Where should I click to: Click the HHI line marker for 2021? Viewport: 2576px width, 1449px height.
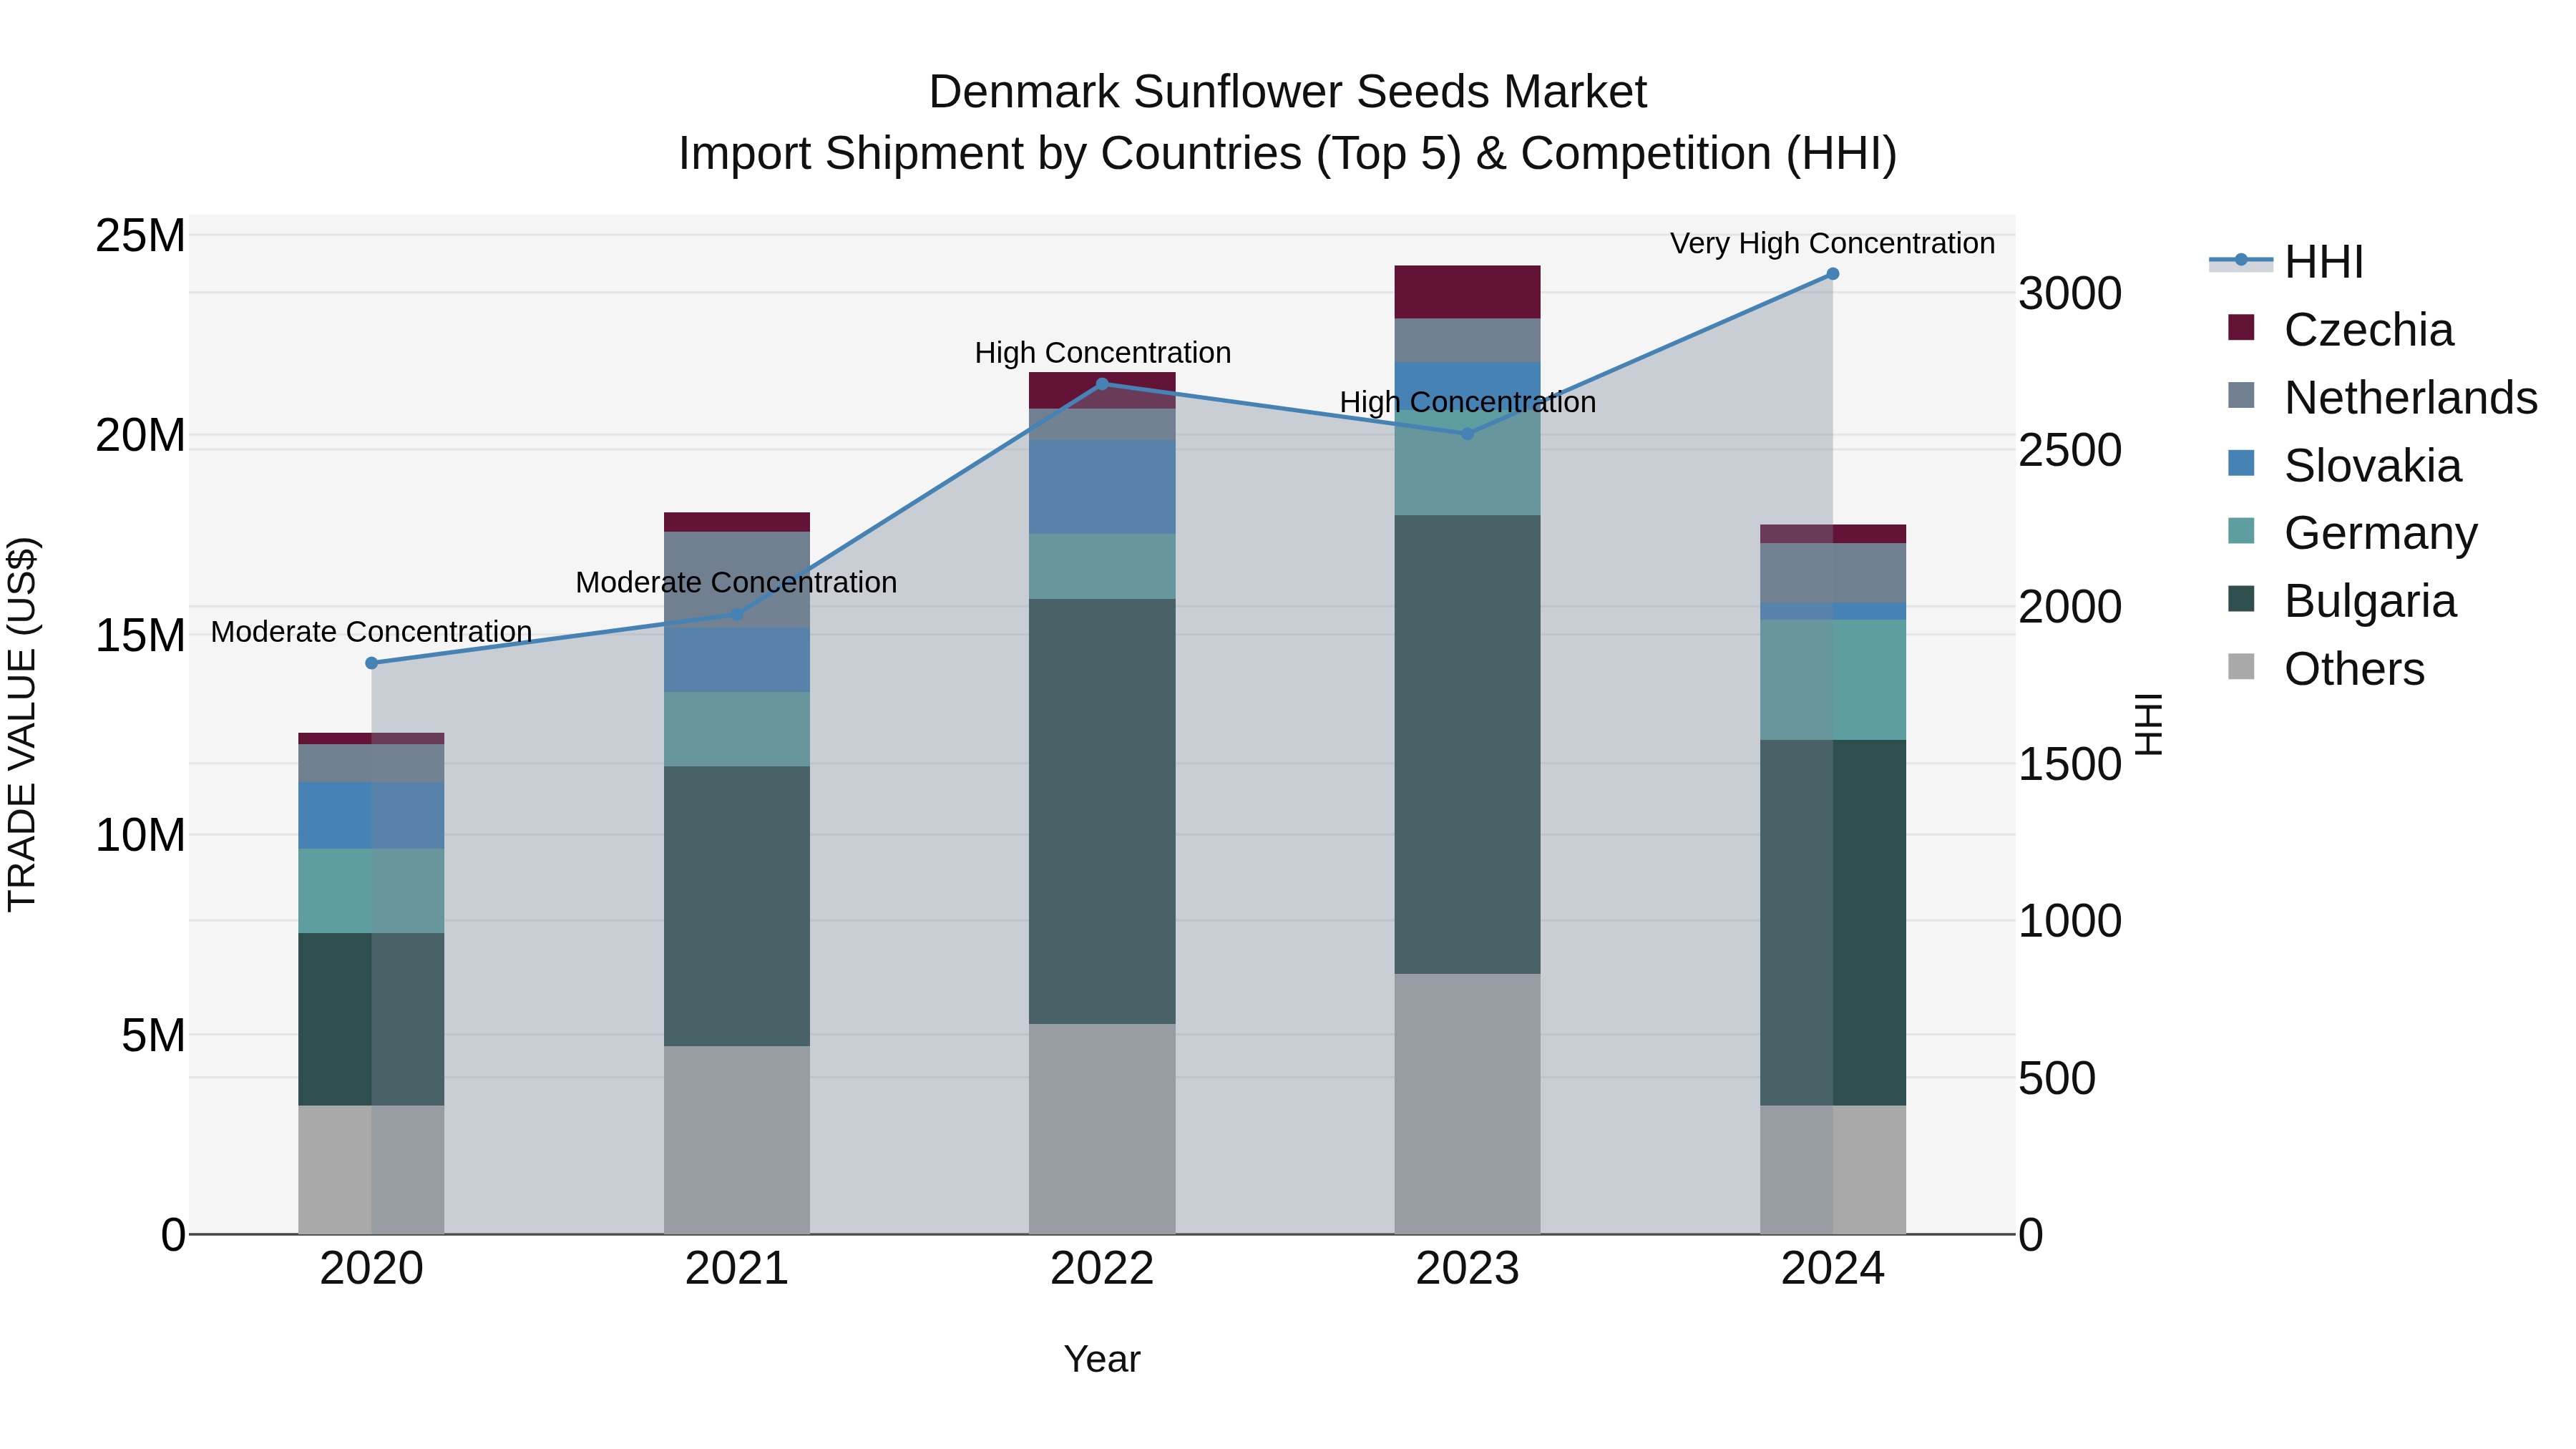(737, 614)
